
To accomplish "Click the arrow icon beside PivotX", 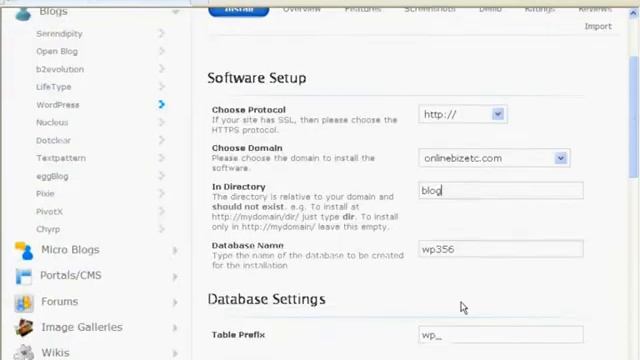I will coord(162,211).
